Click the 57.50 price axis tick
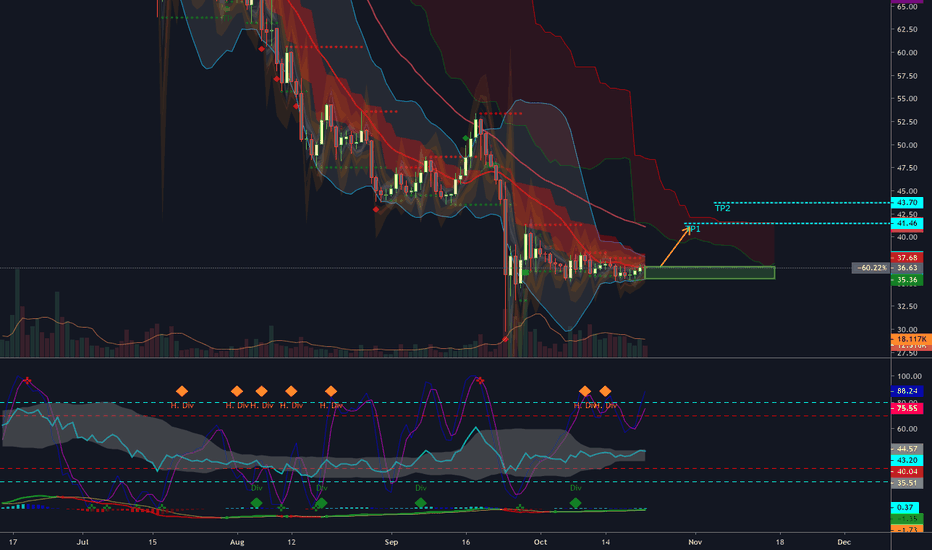 coord(907,76)
